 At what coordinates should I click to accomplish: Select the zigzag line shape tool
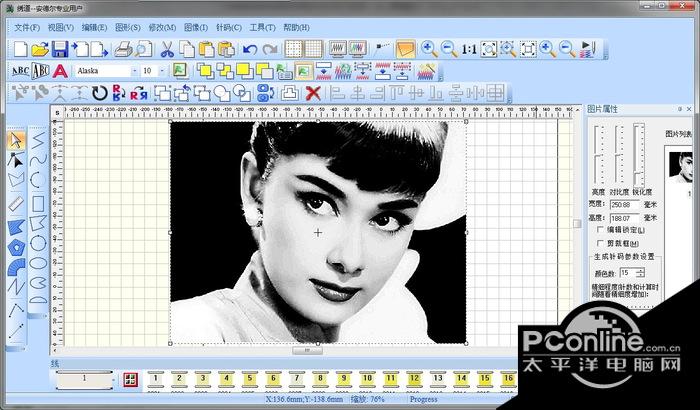(x=38, y=140)
